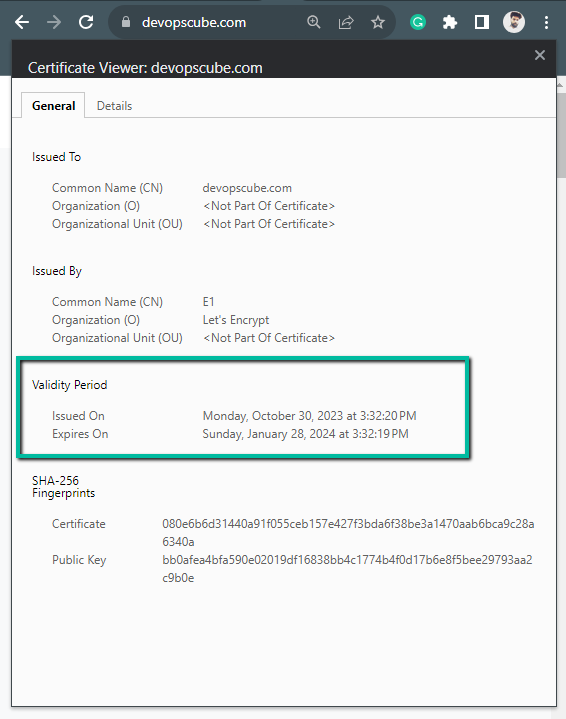Viewport: 566px width, 719px height.
Task: Click the Issued By heading
Action: 57,271
